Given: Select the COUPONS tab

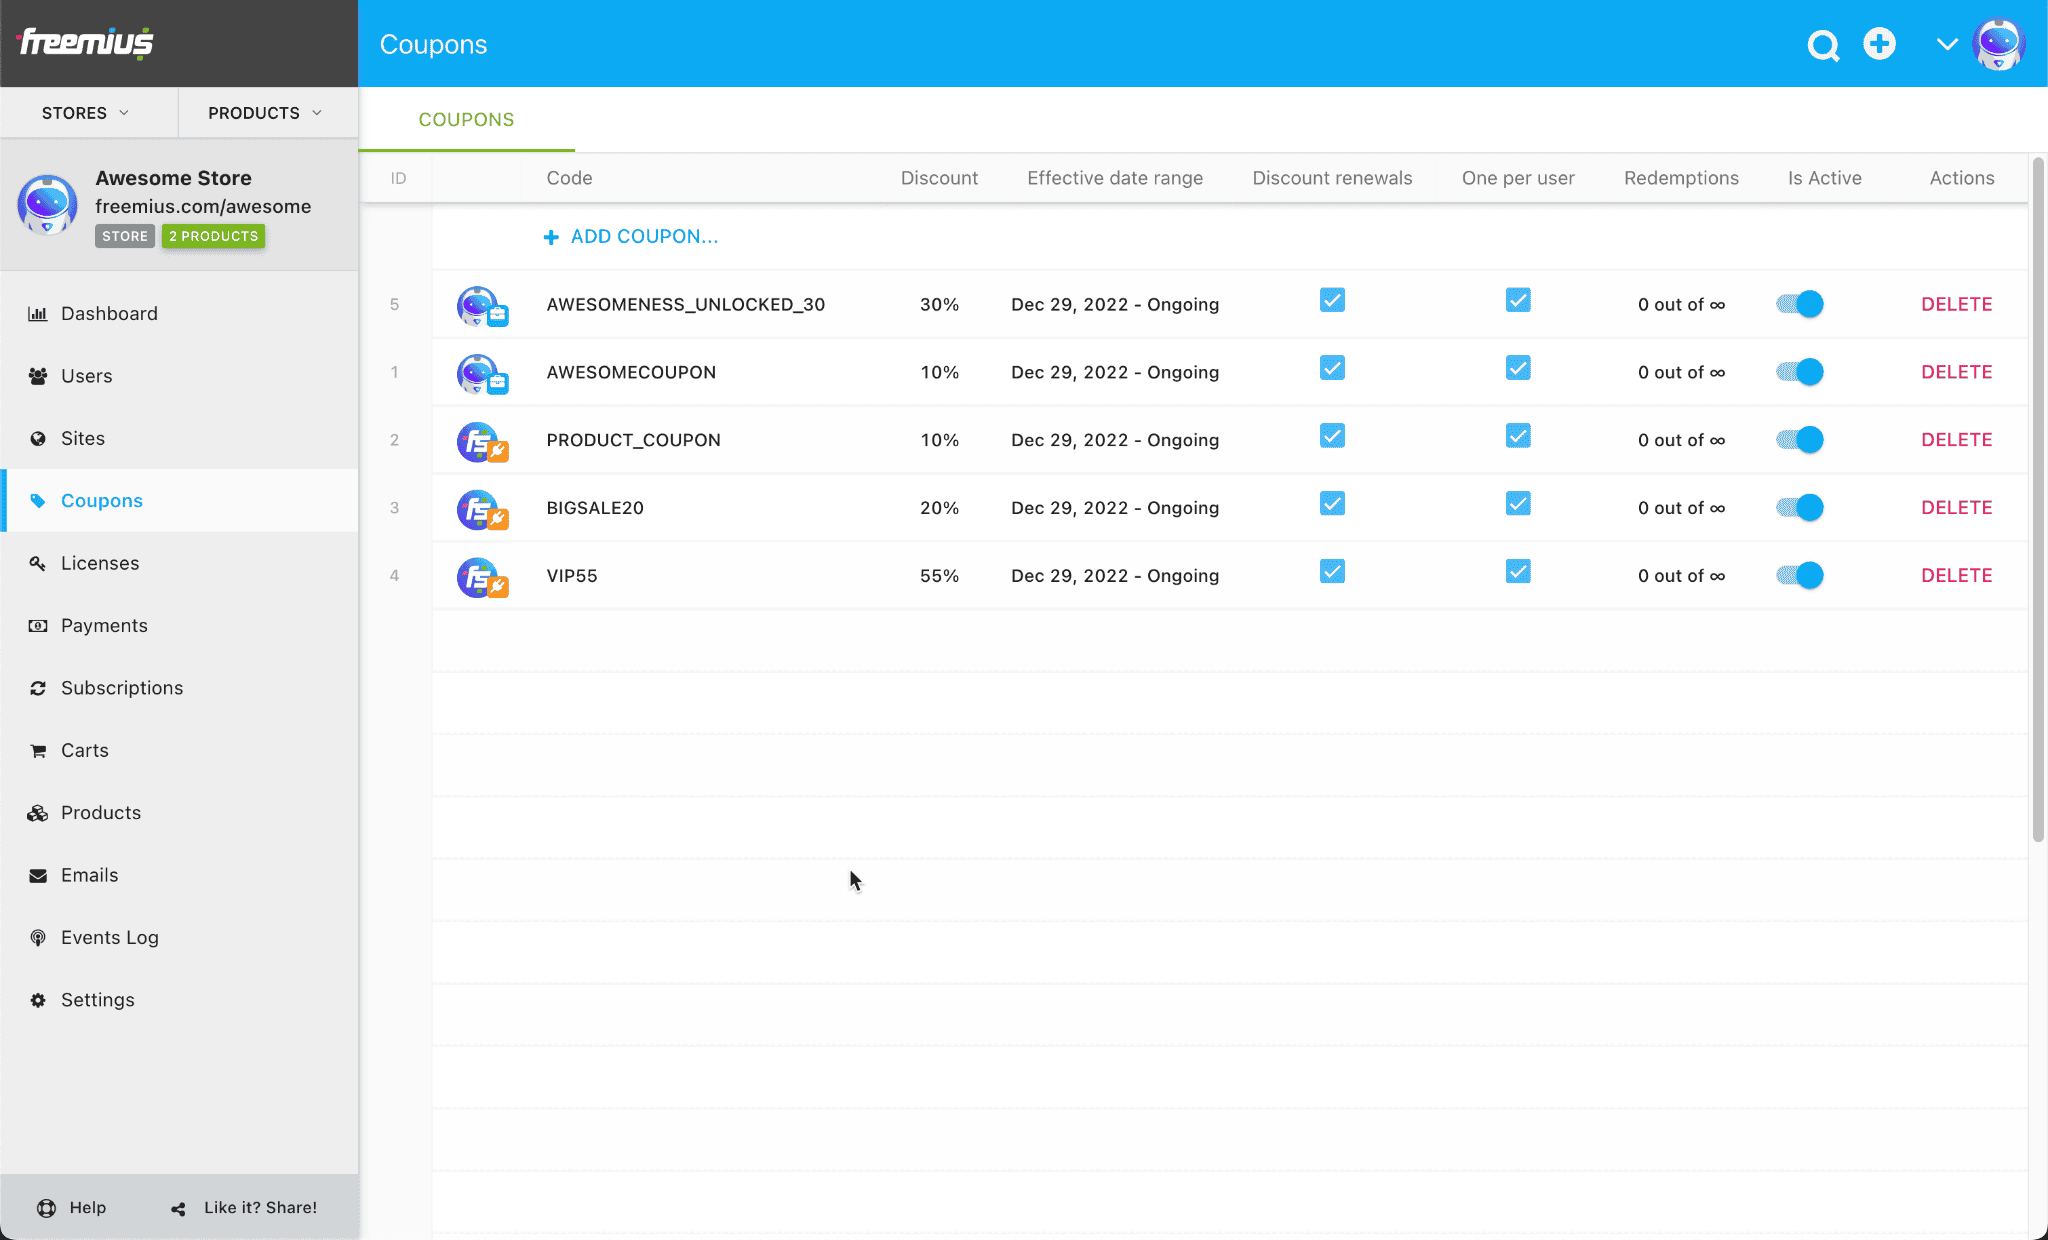Looking at the screenshot, I should pos(465,120).
